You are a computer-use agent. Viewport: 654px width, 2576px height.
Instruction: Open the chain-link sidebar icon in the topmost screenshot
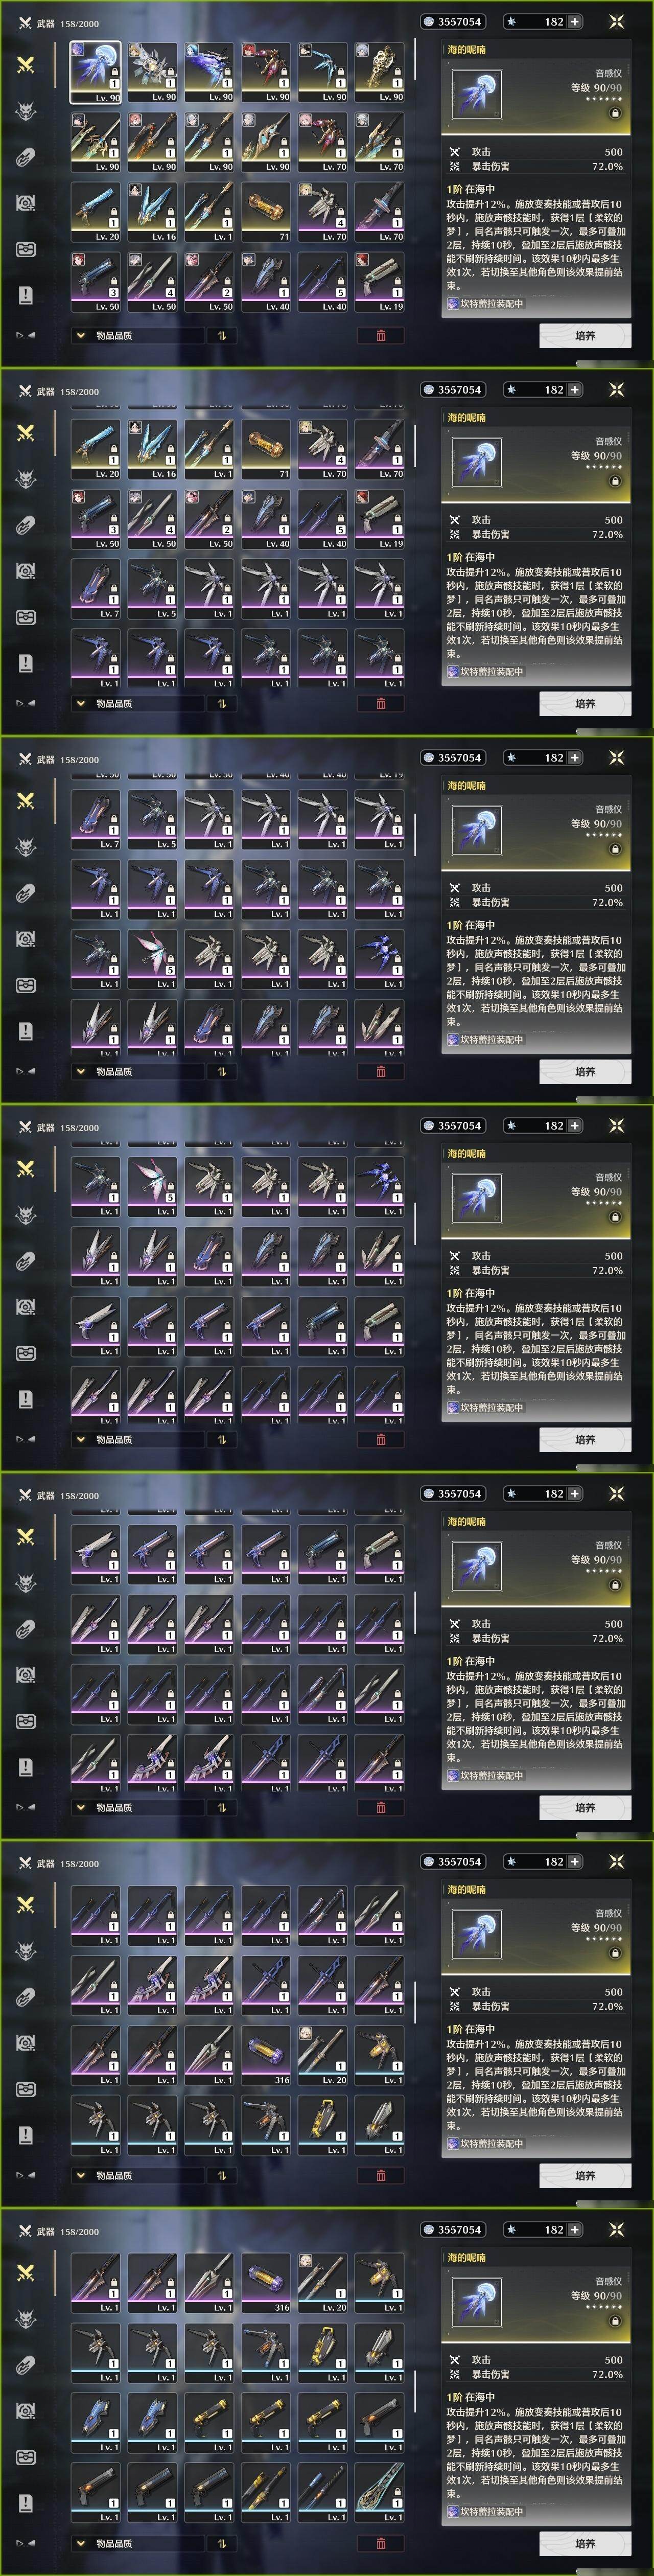point(26,157)
